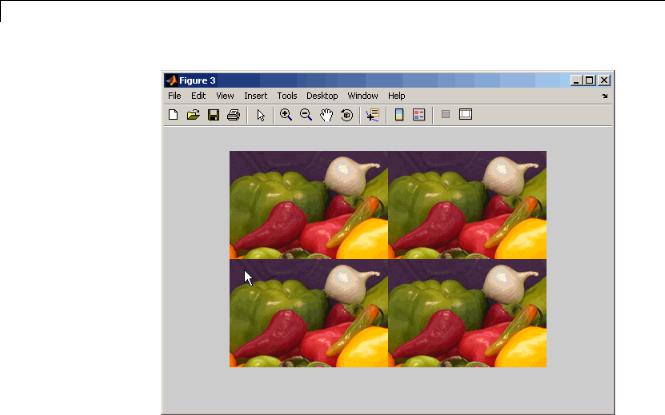Activate the Data Cursor tool
Image resolution: width=665 pixels, height=415 pixels.
click(372, 115)
